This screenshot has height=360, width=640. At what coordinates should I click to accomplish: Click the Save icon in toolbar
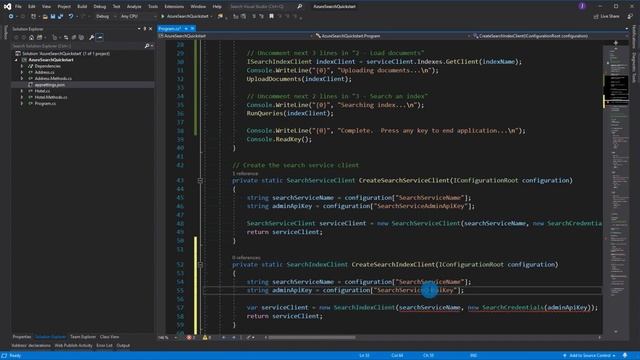pos(53,16)
